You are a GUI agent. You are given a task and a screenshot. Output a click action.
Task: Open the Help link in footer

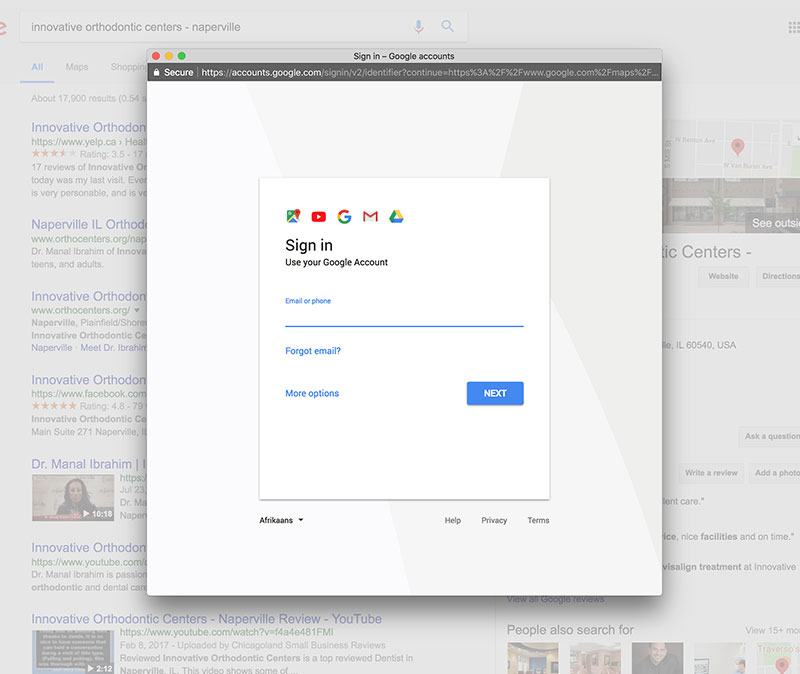point(453,520)
